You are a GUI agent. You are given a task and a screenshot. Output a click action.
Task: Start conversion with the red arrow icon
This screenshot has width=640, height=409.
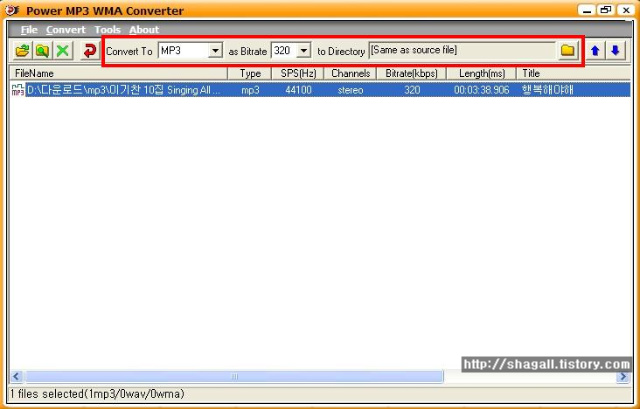[x=89, y=51]
